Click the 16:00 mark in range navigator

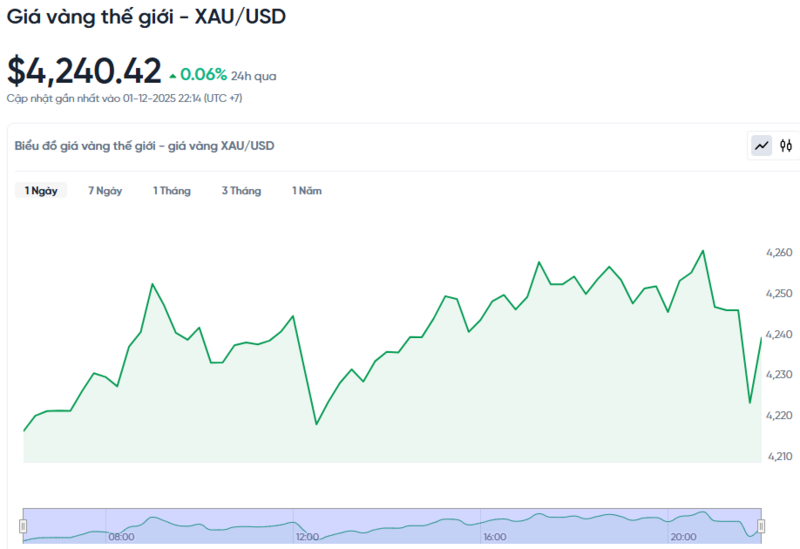click(x=494, y=537)
